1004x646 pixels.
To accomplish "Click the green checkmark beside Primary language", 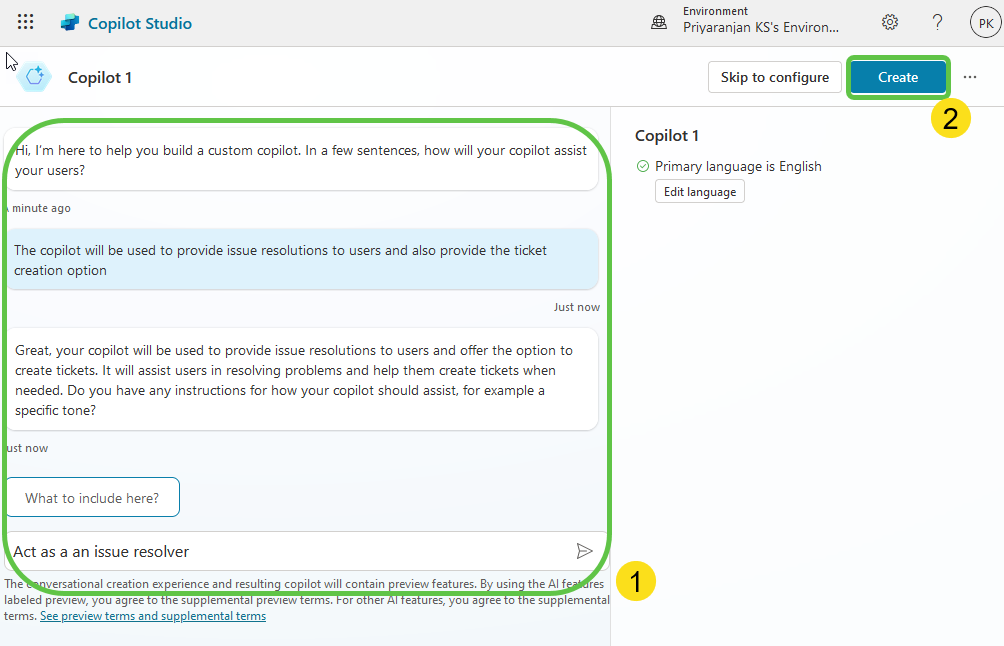I will pyautogui.click(x=641, y=166).
